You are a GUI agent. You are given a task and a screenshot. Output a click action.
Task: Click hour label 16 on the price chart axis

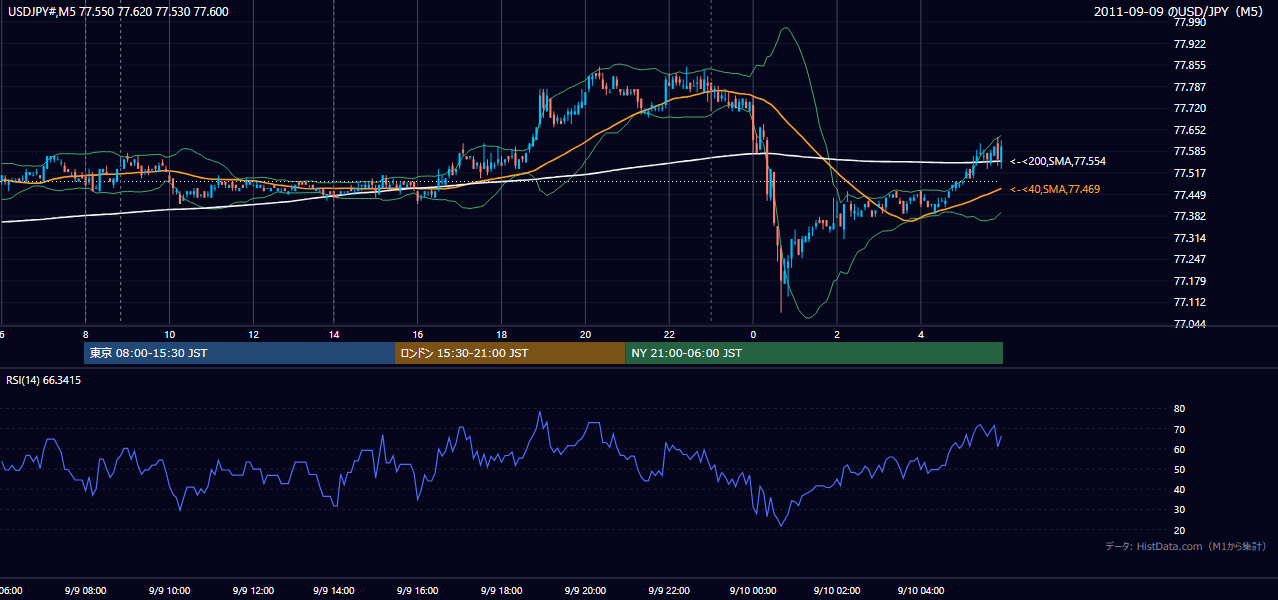pos(419,334)
